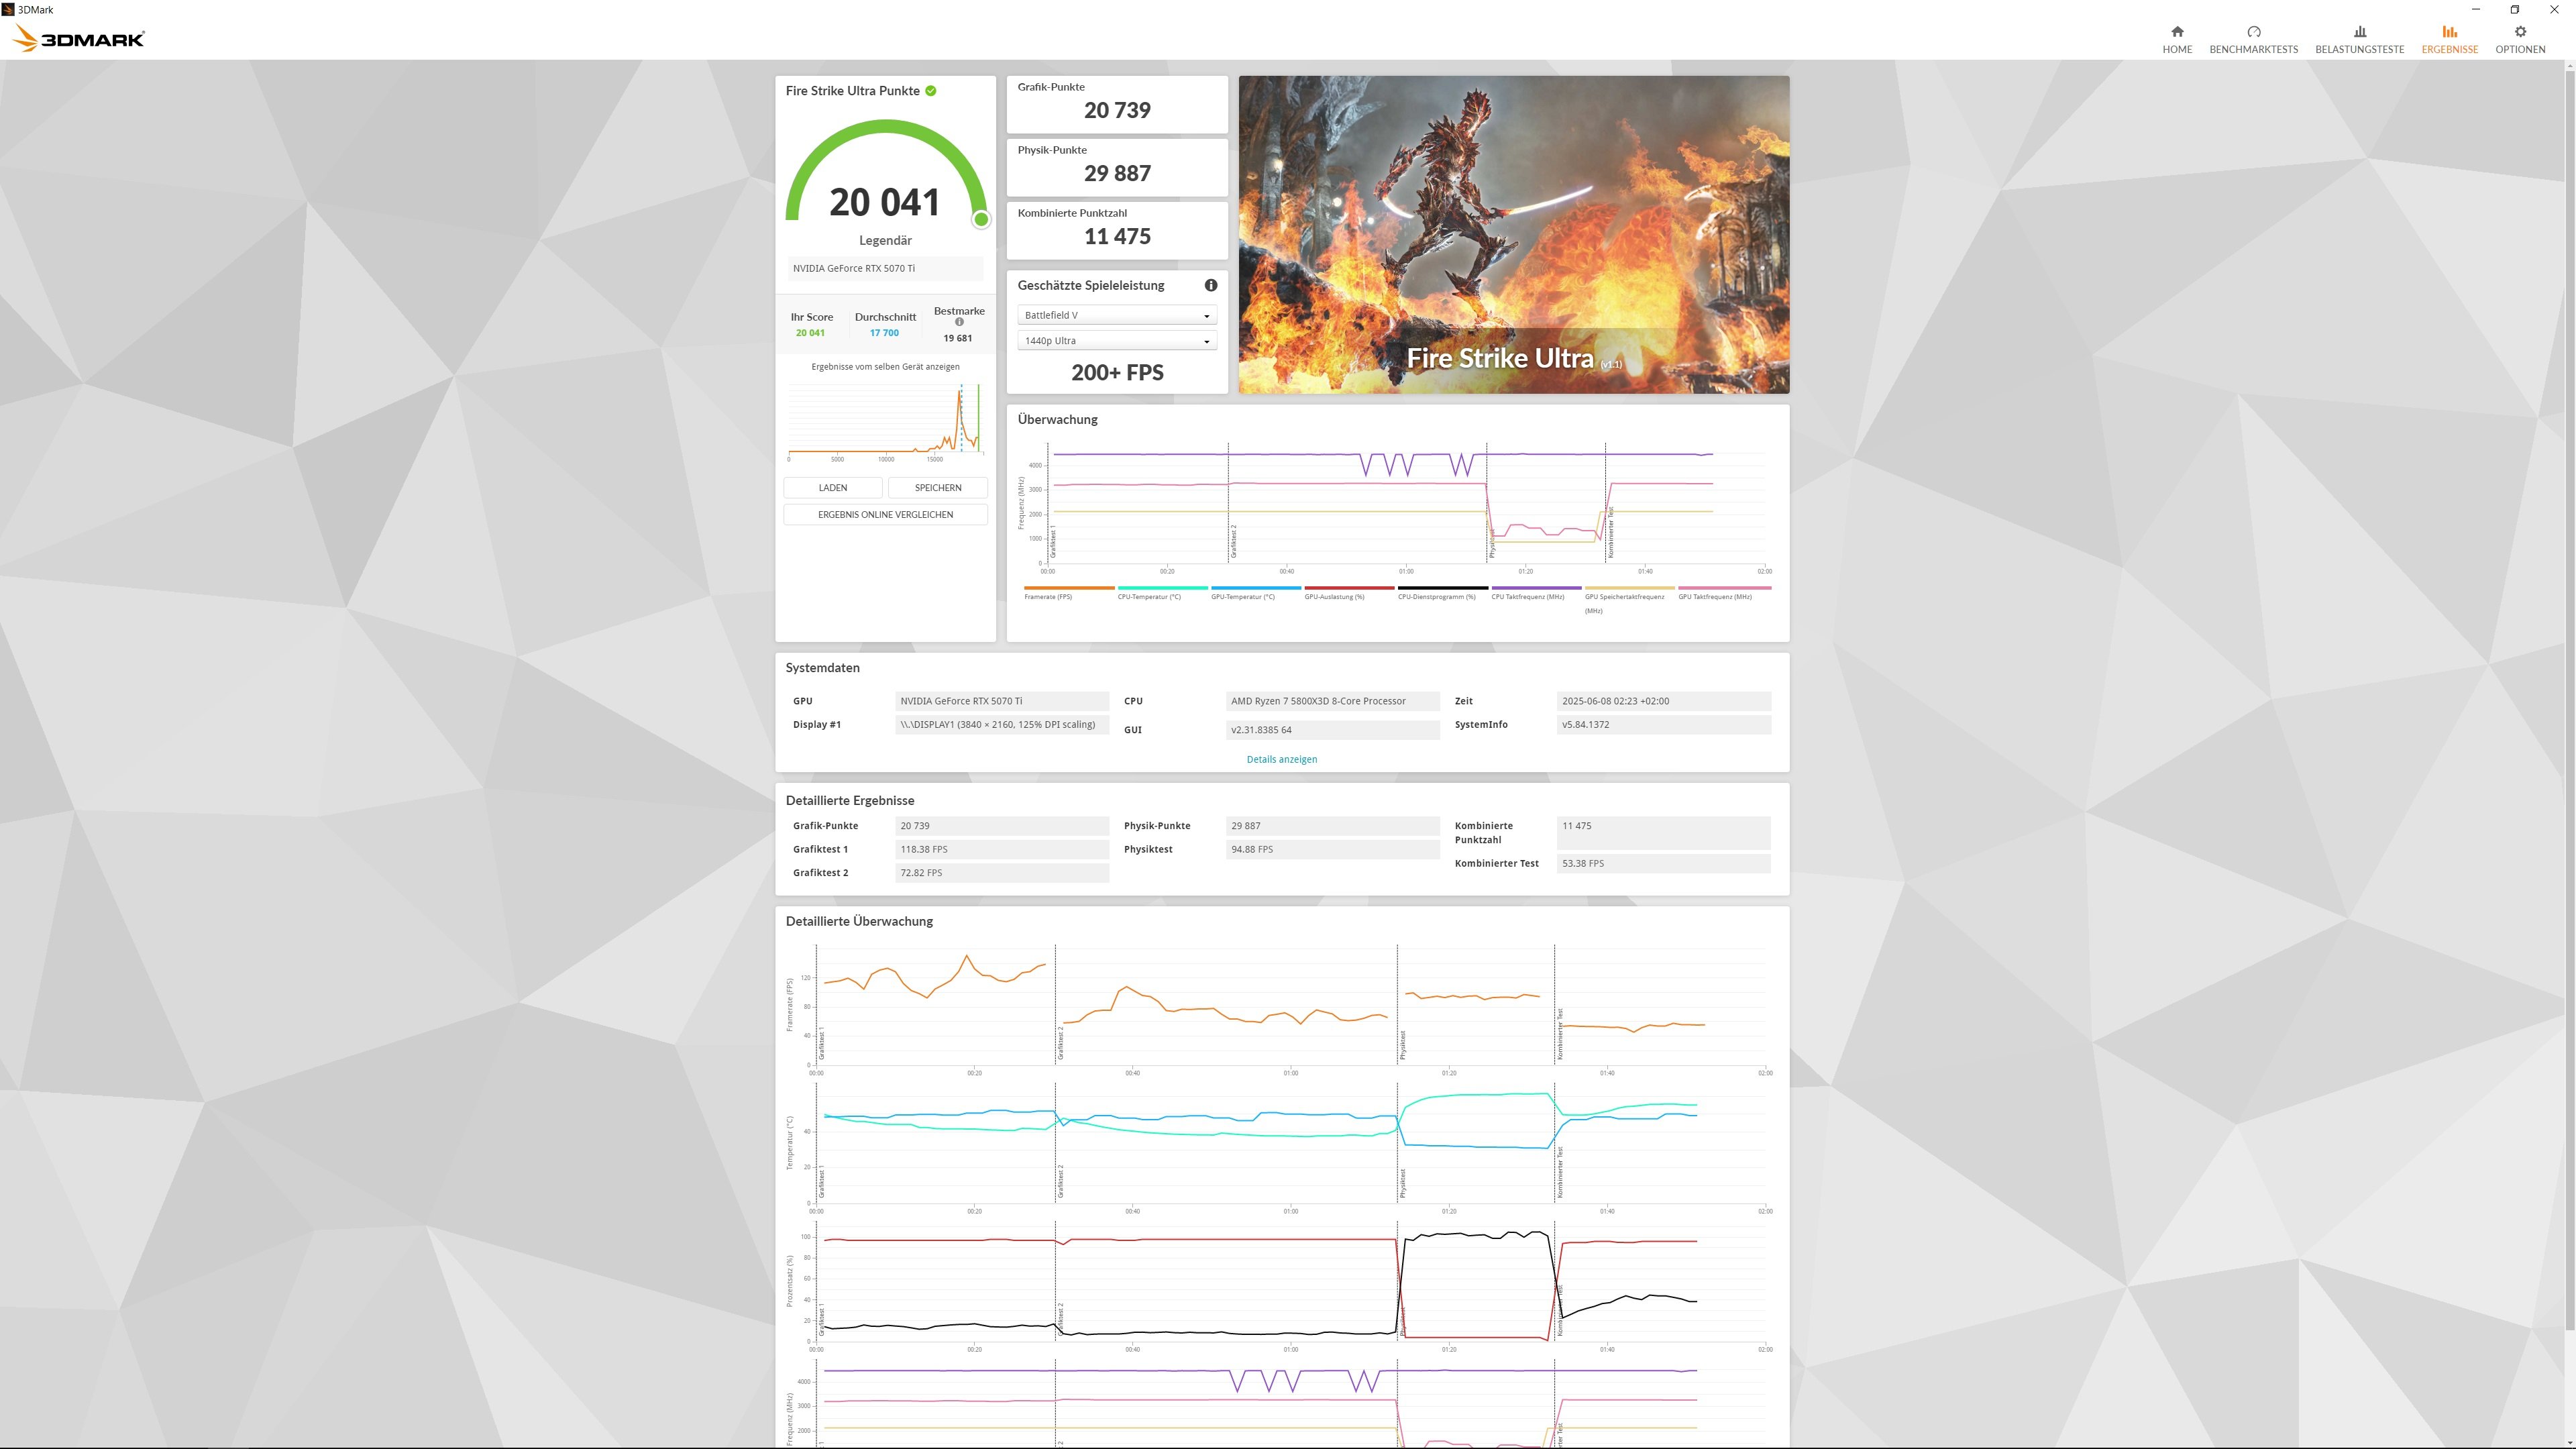Click Ergebnis Online Vergleichen button
Screen dimensions: 2576x1449
pos(885,515)
